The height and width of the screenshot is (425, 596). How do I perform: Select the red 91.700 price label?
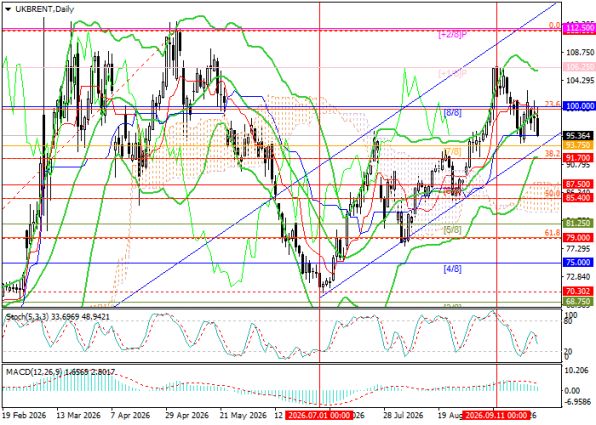pyautogui.click(x=579, y=157)
